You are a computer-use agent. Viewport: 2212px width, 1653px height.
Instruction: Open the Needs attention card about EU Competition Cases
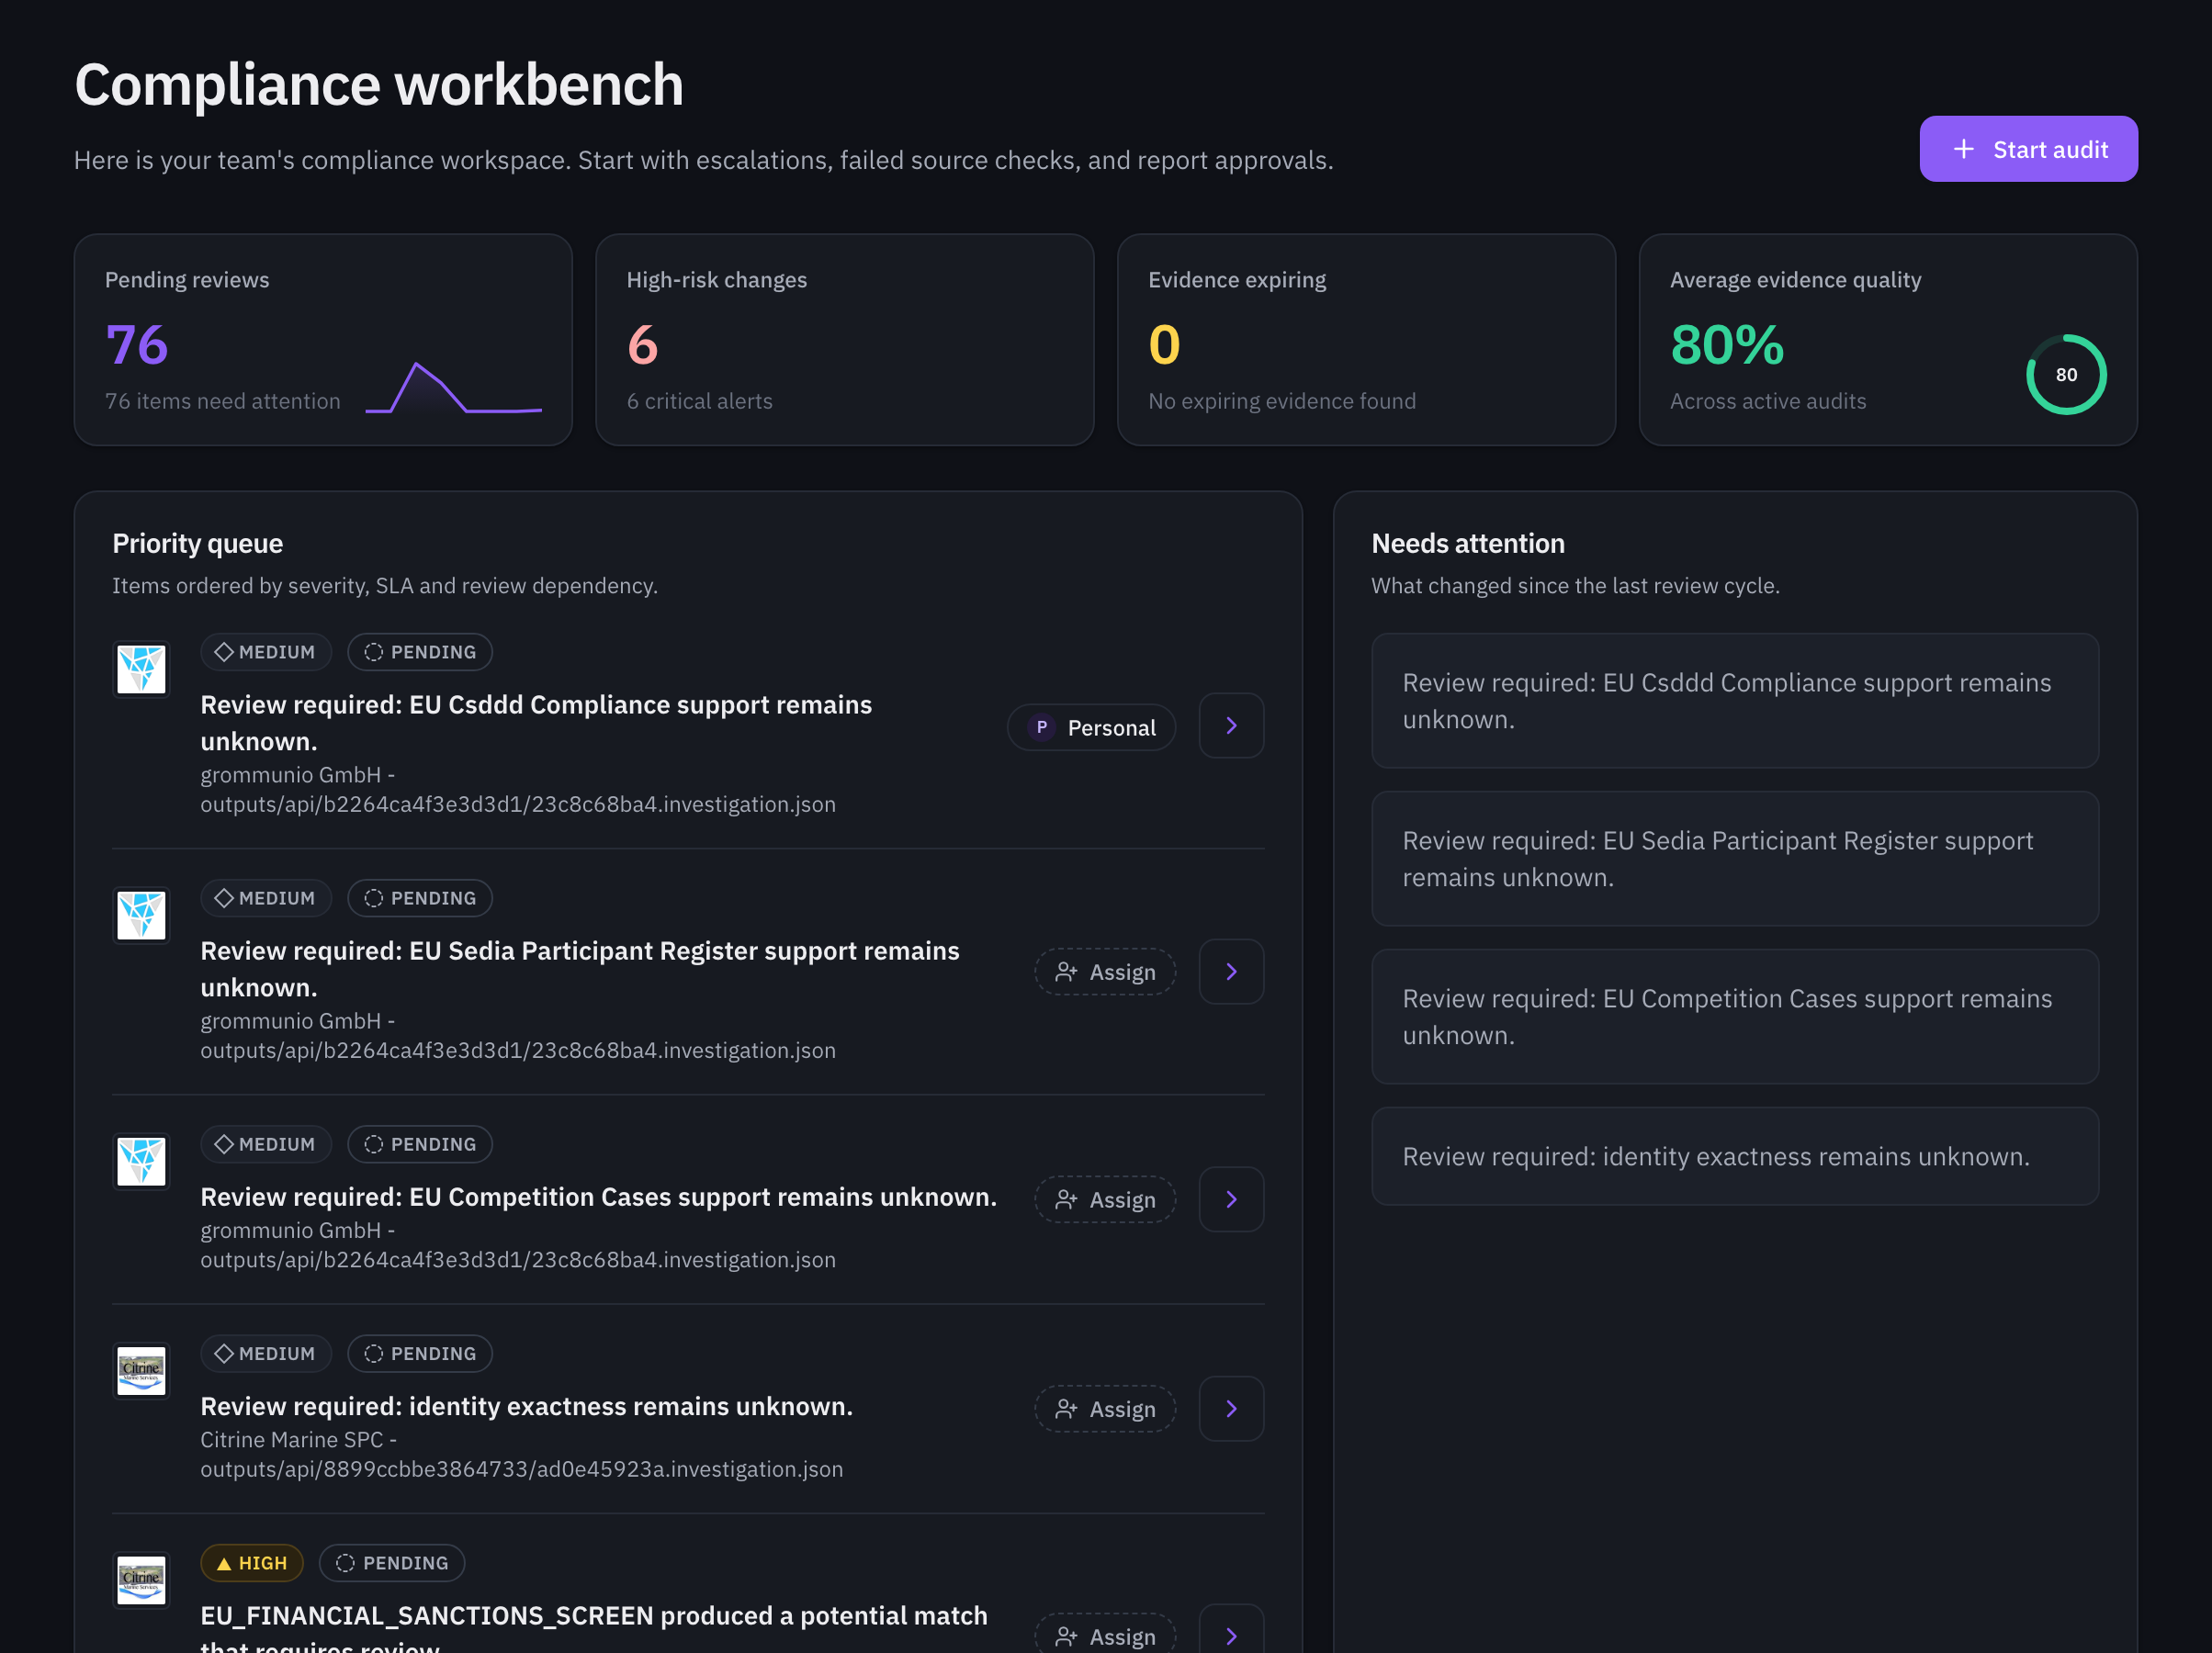point(1735,1016)
